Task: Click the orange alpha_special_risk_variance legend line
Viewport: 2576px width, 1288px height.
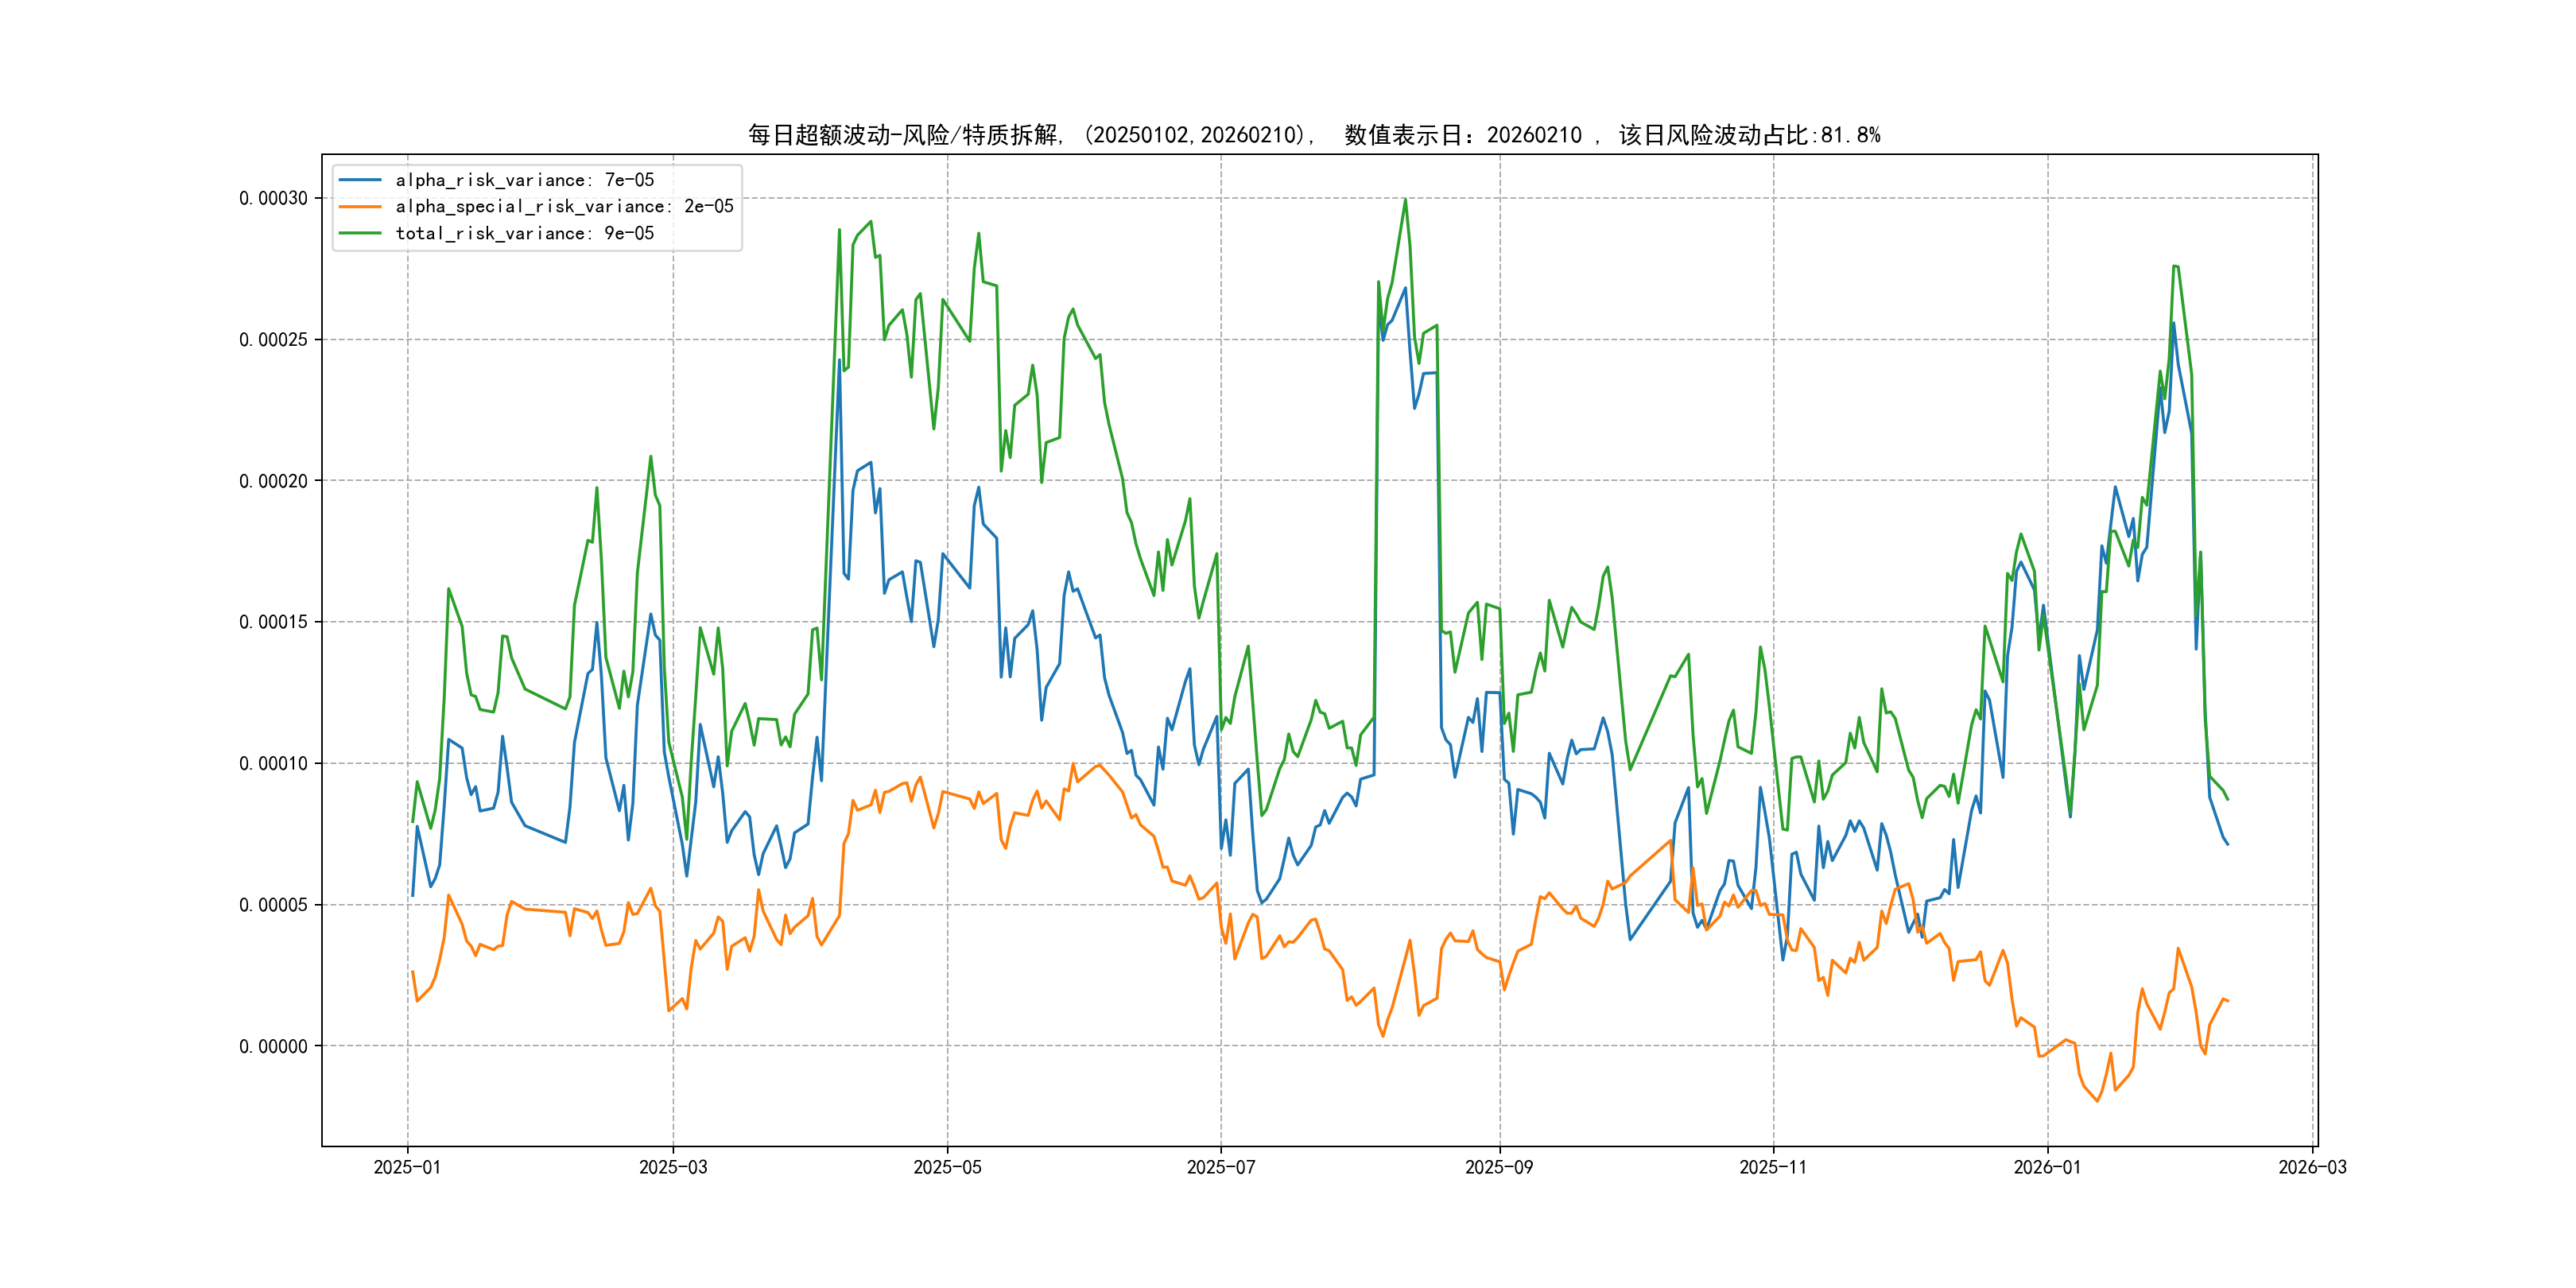Action: (360, 207)
